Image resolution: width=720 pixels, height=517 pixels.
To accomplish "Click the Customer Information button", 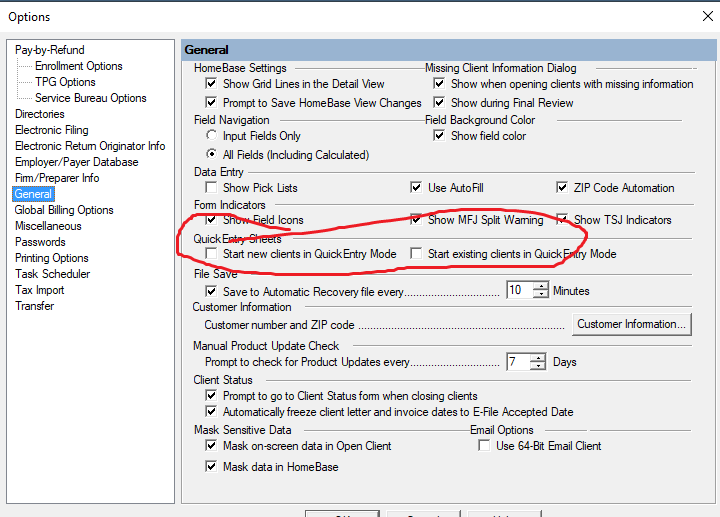I will point(631,324).
